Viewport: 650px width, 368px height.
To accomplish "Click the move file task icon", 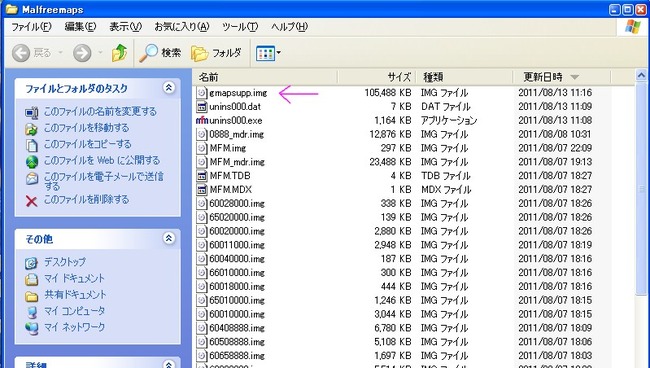I will [32, 129].
